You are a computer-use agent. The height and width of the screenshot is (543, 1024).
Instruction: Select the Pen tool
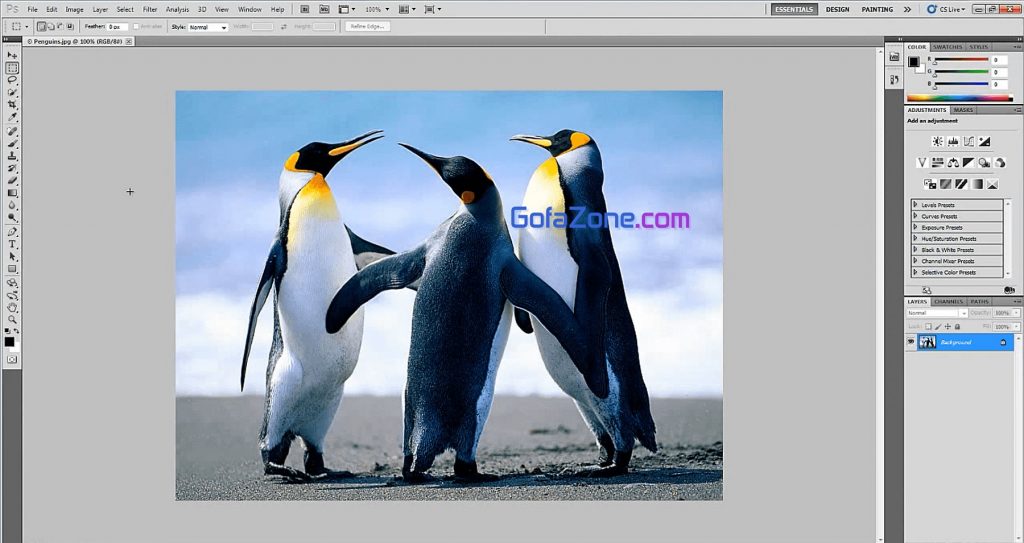pos(12,232)
